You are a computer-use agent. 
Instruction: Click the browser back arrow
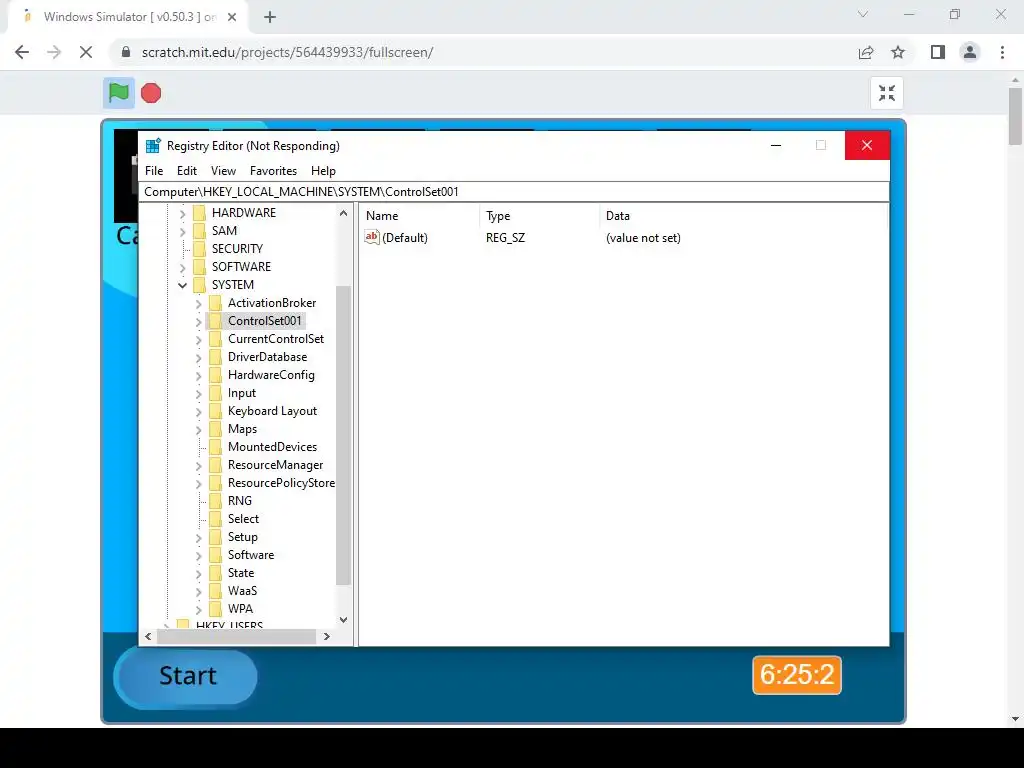pos(22,52)
